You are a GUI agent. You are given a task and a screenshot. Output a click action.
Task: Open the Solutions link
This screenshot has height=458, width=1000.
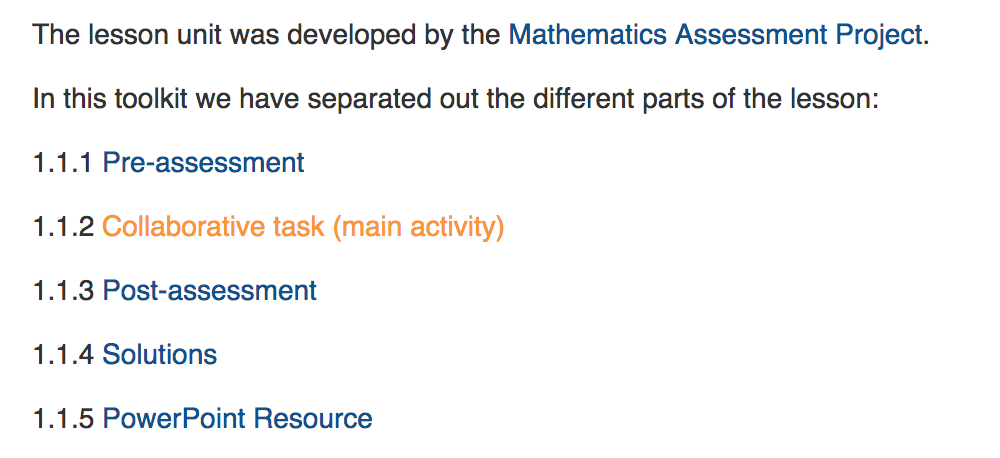coord(159,355)
